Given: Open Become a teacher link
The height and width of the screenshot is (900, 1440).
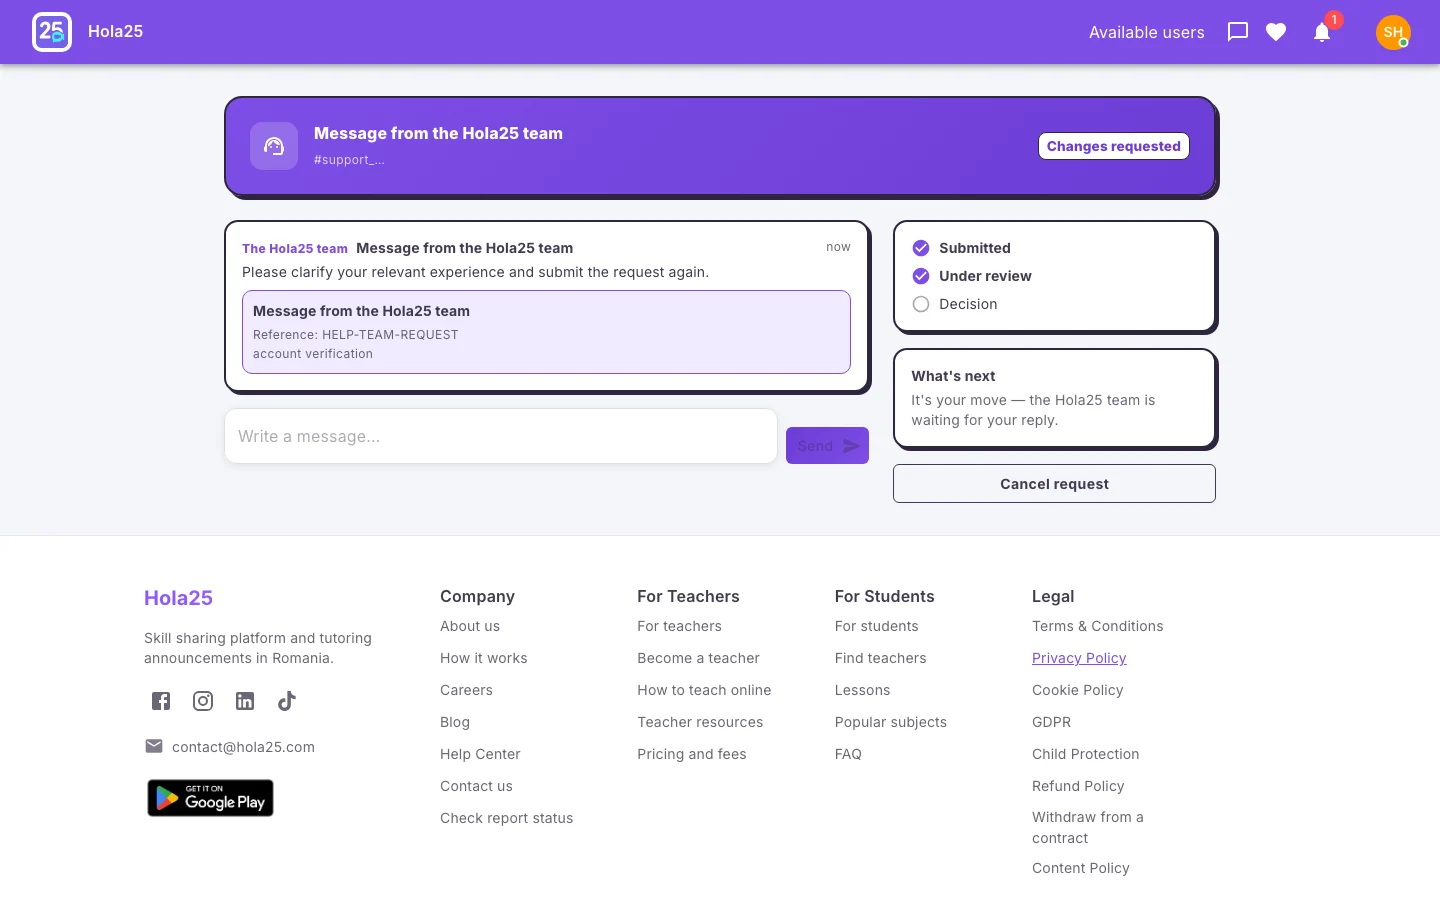Looking at the screenshot, I should coord(698,658).
